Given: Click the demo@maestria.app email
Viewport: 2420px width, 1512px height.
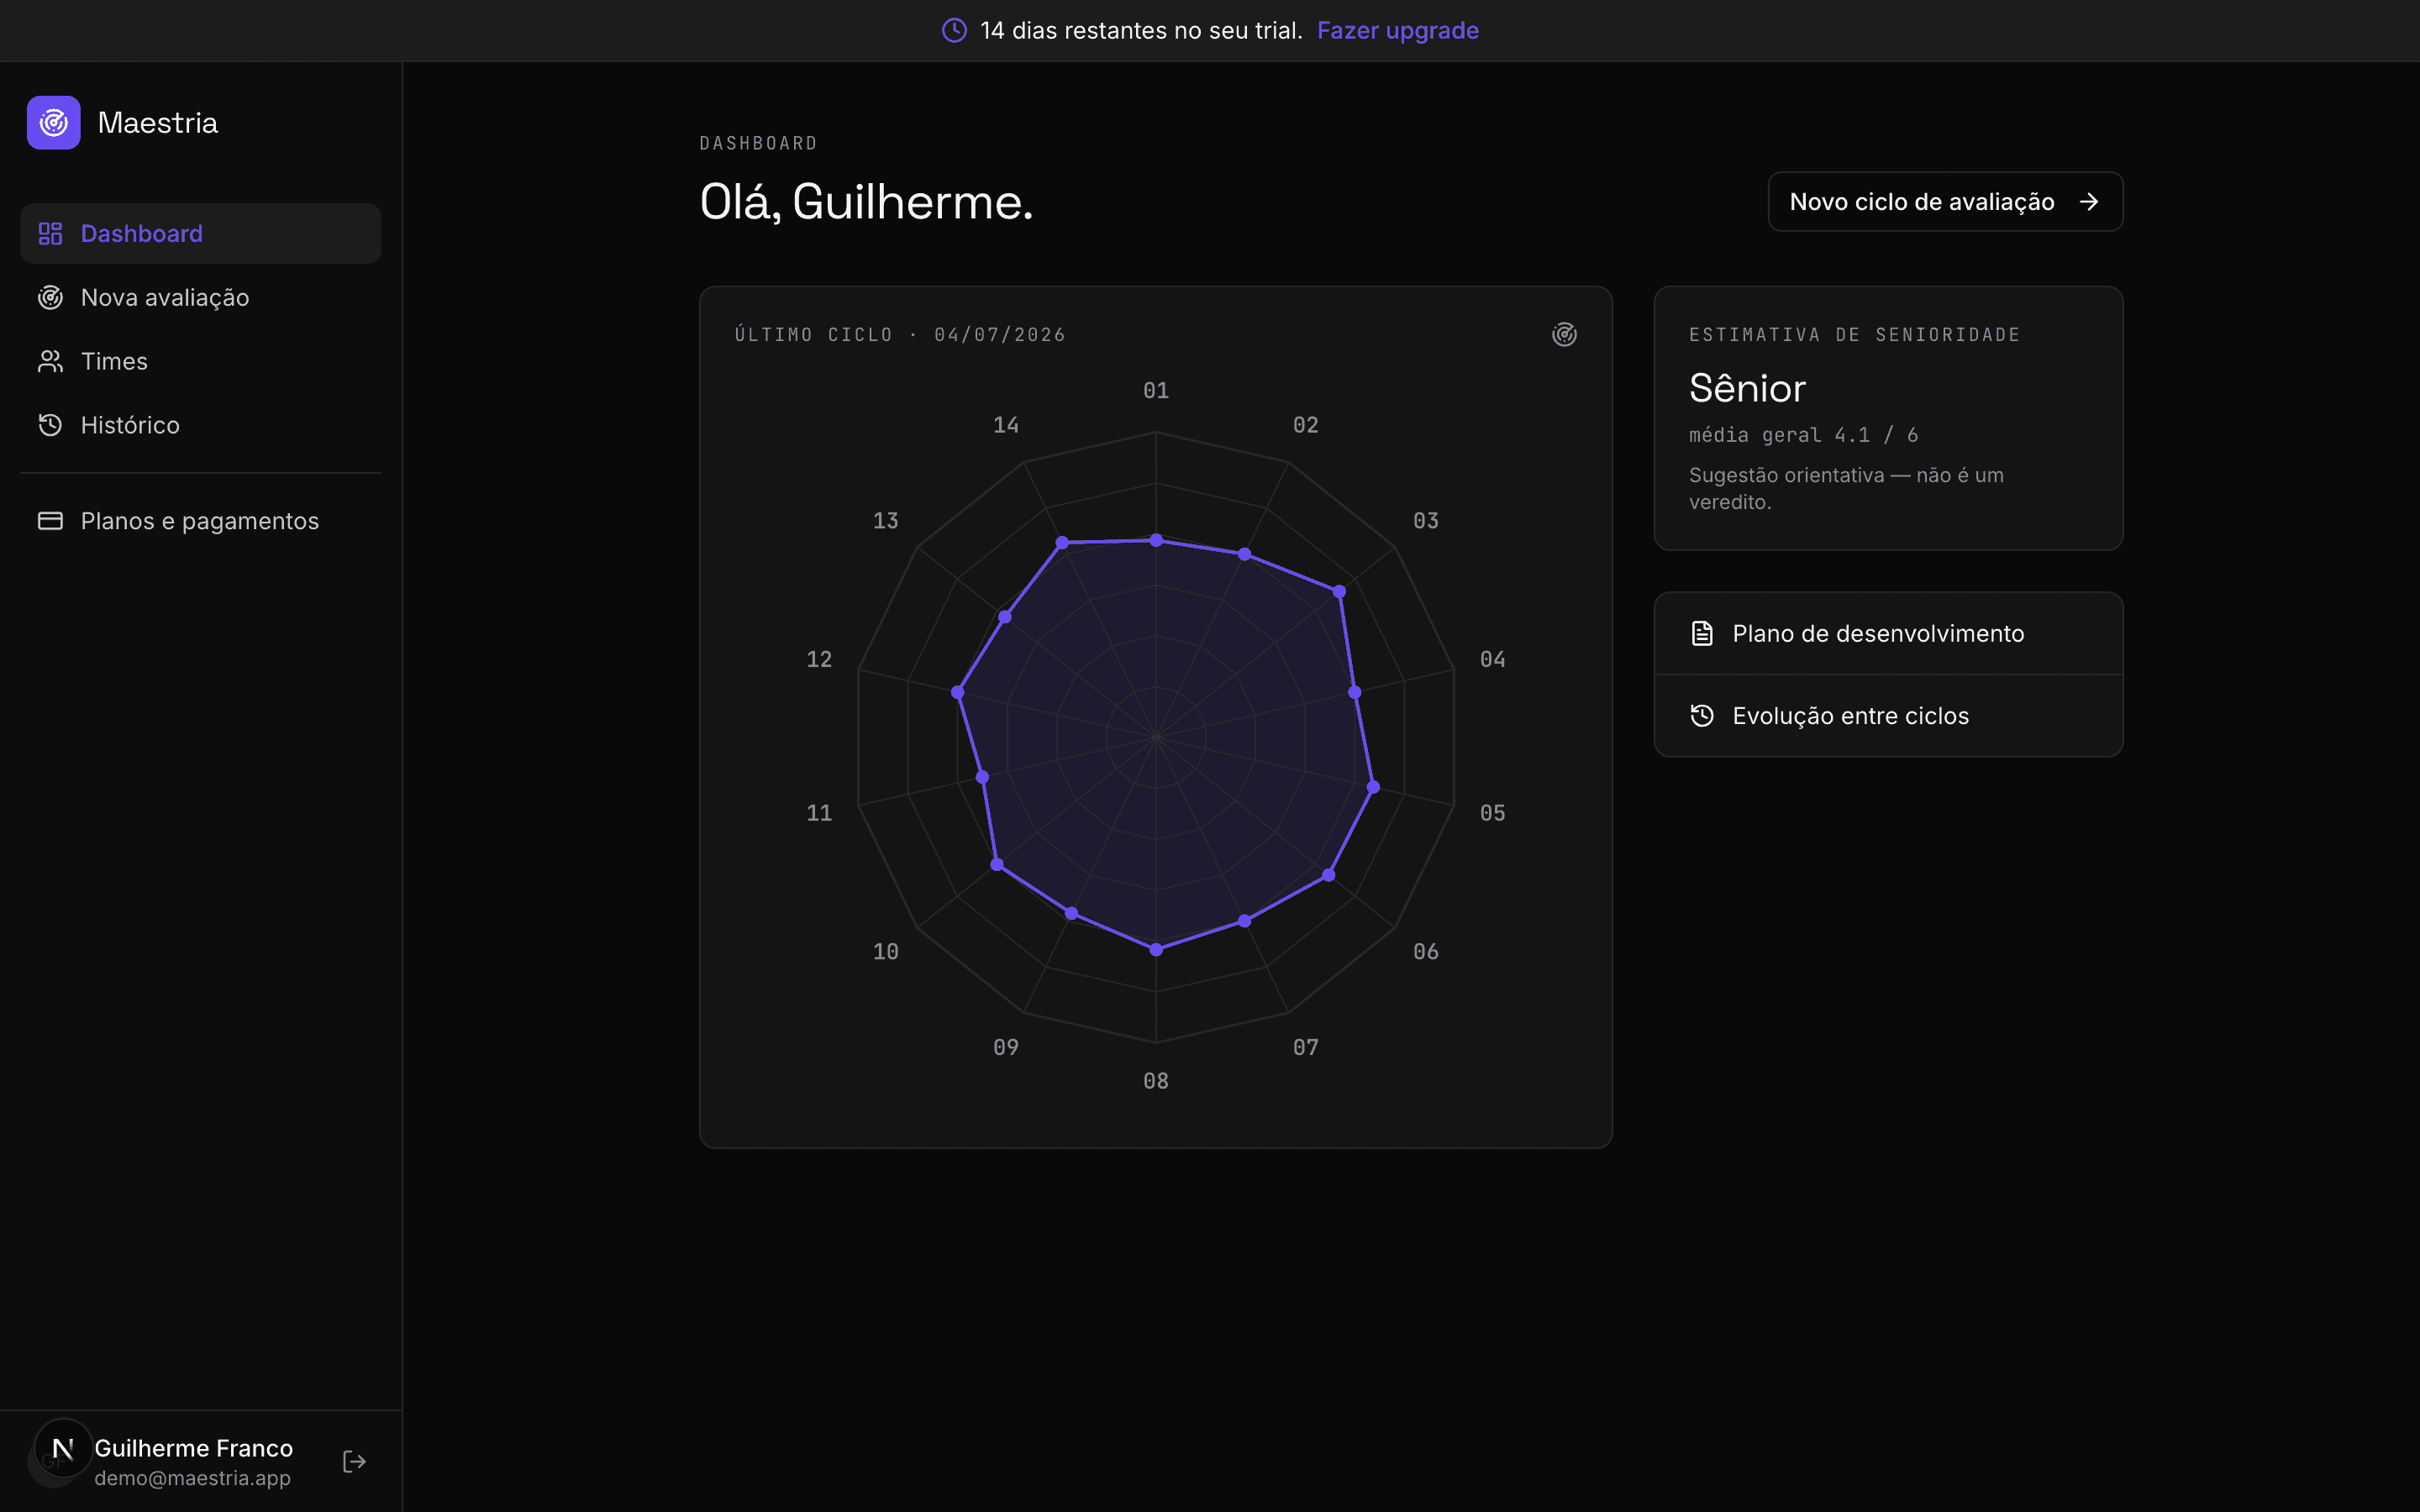Looking at the screenshot, I should (x=192, y=1478).
